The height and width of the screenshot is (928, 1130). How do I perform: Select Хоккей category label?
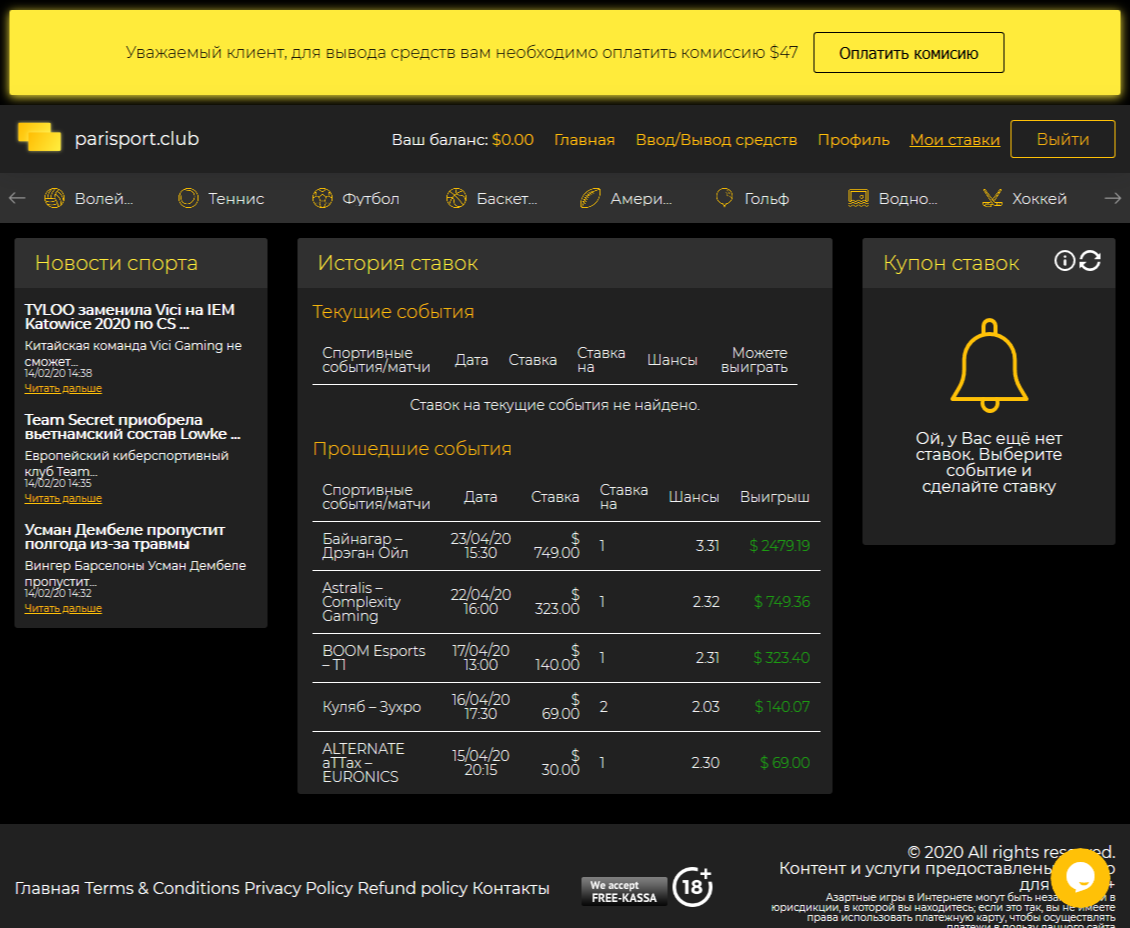pyautogui.click(x=1039, y=198)
